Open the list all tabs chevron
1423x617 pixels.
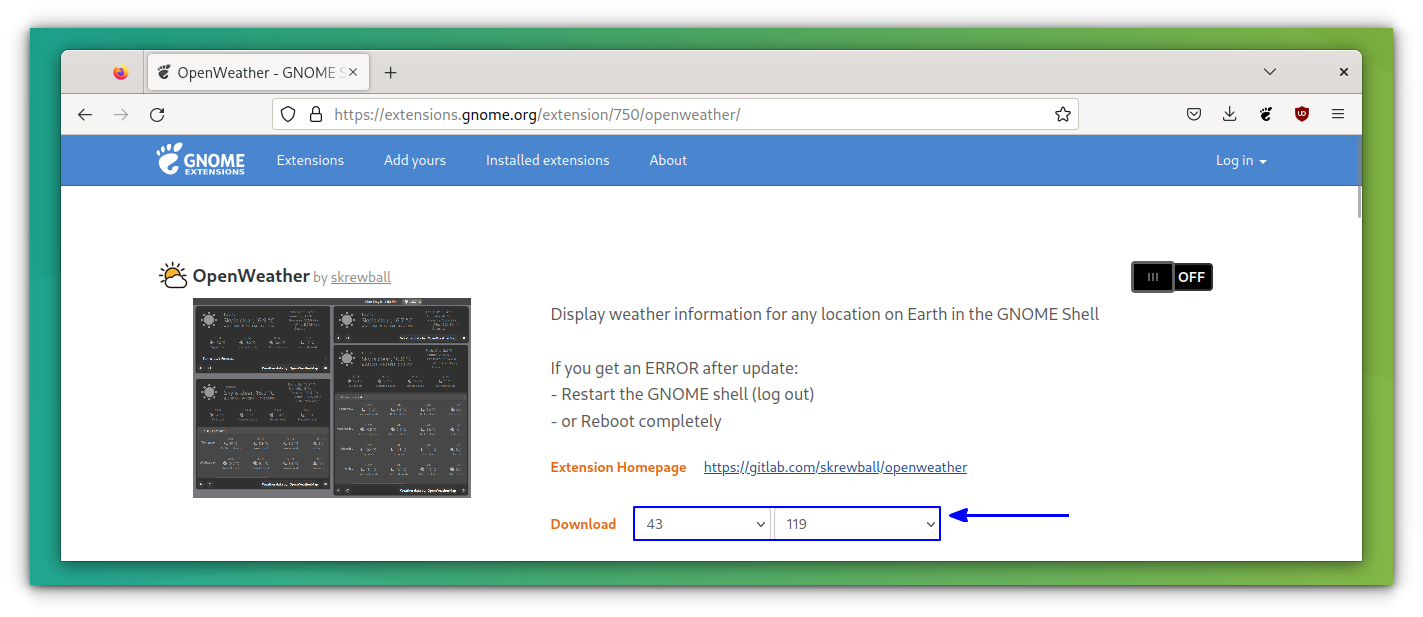tap(1269, 72)
